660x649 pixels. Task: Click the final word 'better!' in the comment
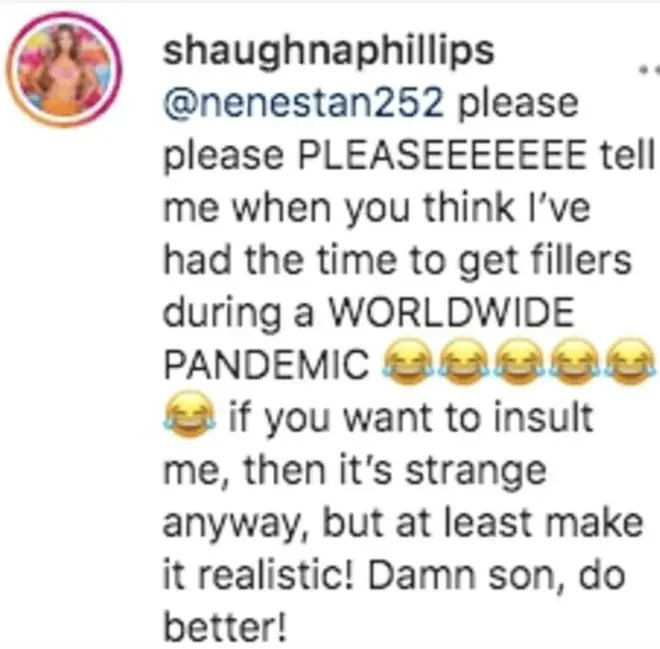pyautogui.click(x=225, y=627)
